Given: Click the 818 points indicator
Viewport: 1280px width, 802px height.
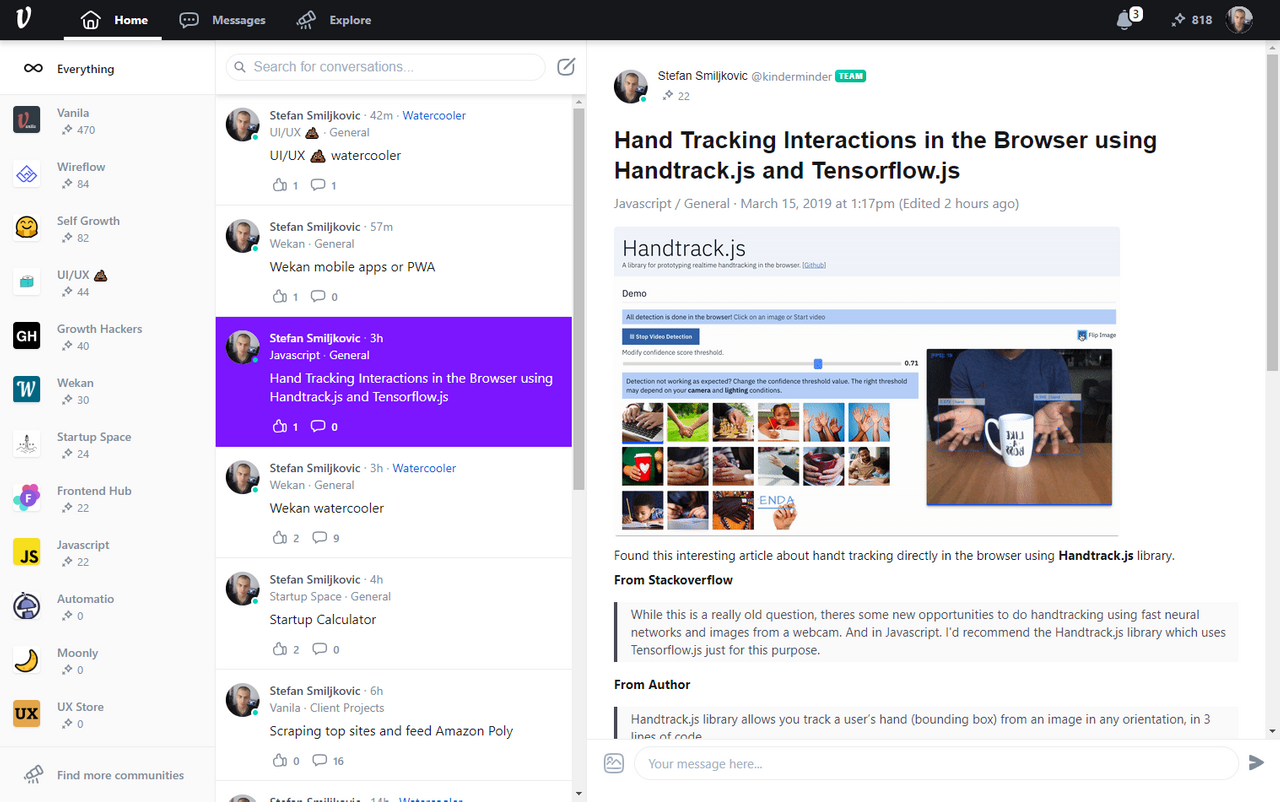Looking at the screenshot, I should click(x=1191, y=20).
